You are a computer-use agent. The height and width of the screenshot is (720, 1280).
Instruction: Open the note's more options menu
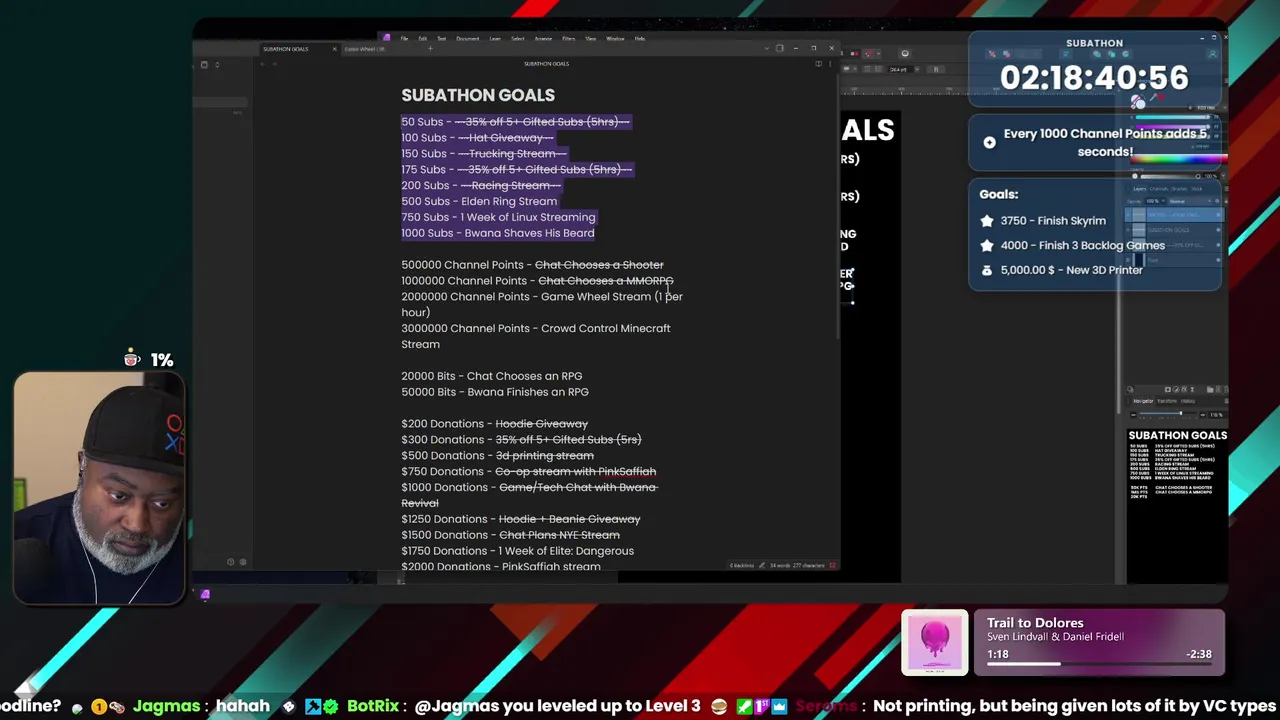coord(830,64)
